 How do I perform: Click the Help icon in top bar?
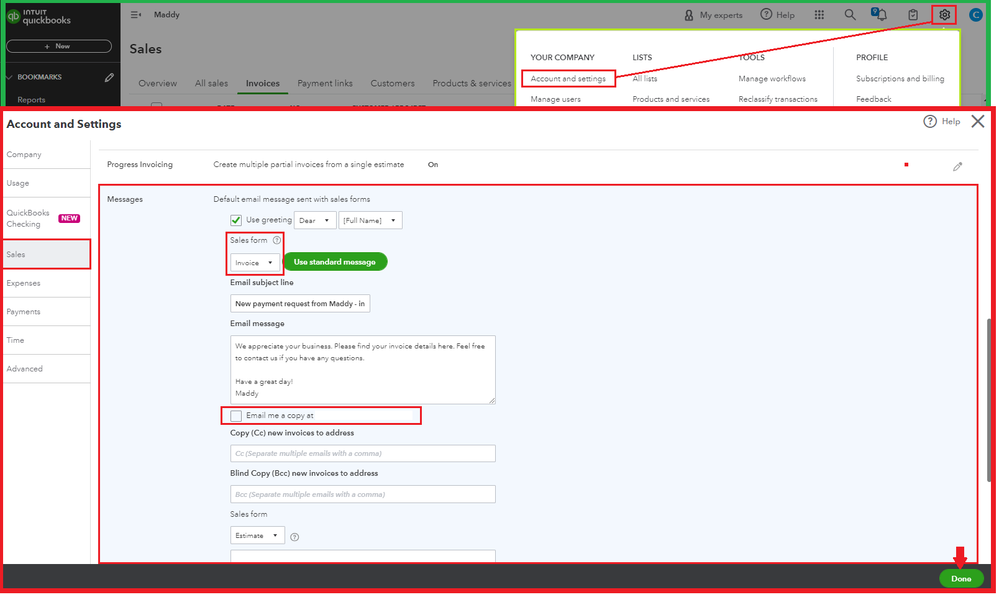[777, 15]
